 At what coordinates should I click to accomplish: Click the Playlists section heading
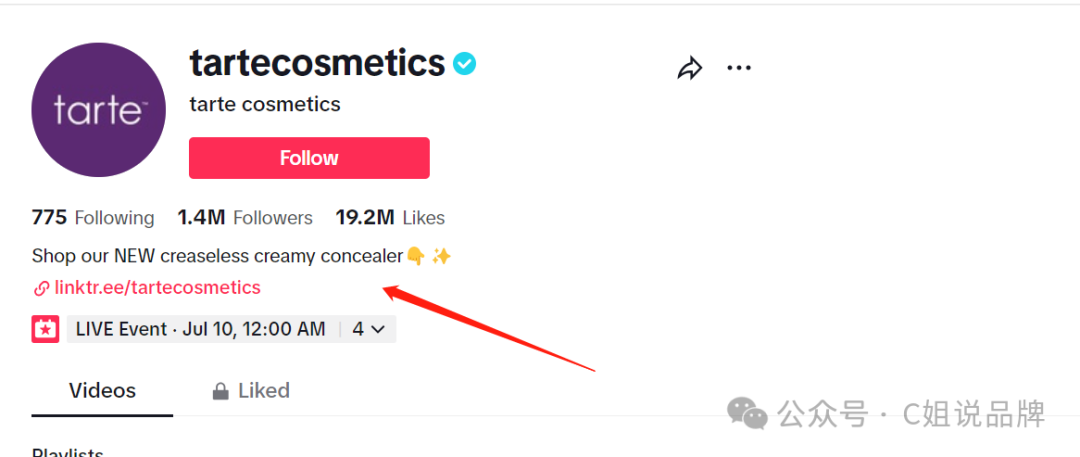(68, 452)
